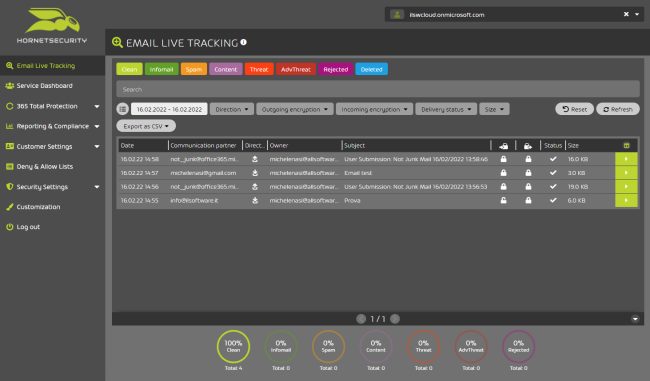Toggle the Threat filter tag
Screen dimensions: 650x381
coord(259,69)
